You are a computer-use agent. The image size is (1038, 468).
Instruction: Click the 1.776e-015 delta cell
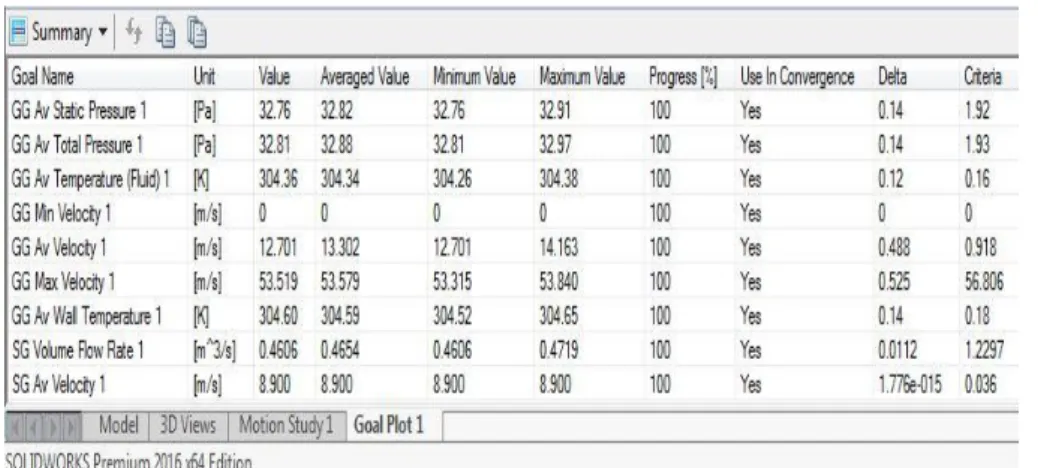[x=911, y=386]
